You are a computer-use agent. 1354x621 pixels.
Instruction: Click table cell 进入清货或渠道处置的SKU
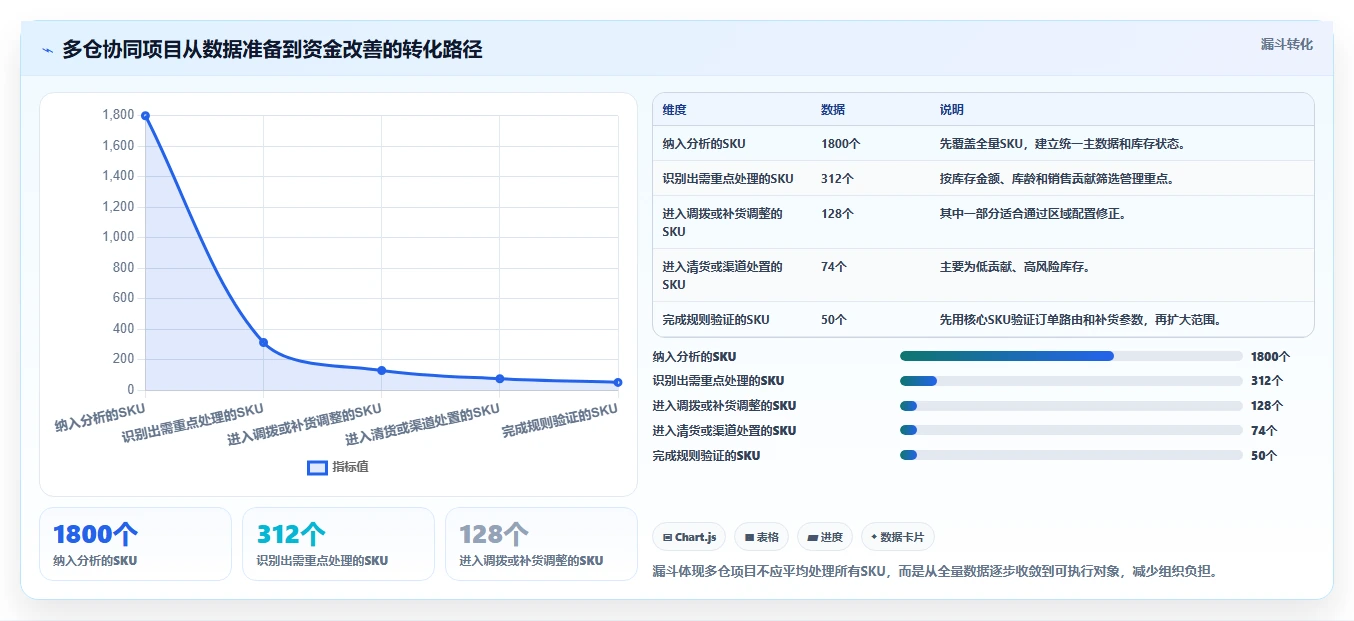(722, 275)
